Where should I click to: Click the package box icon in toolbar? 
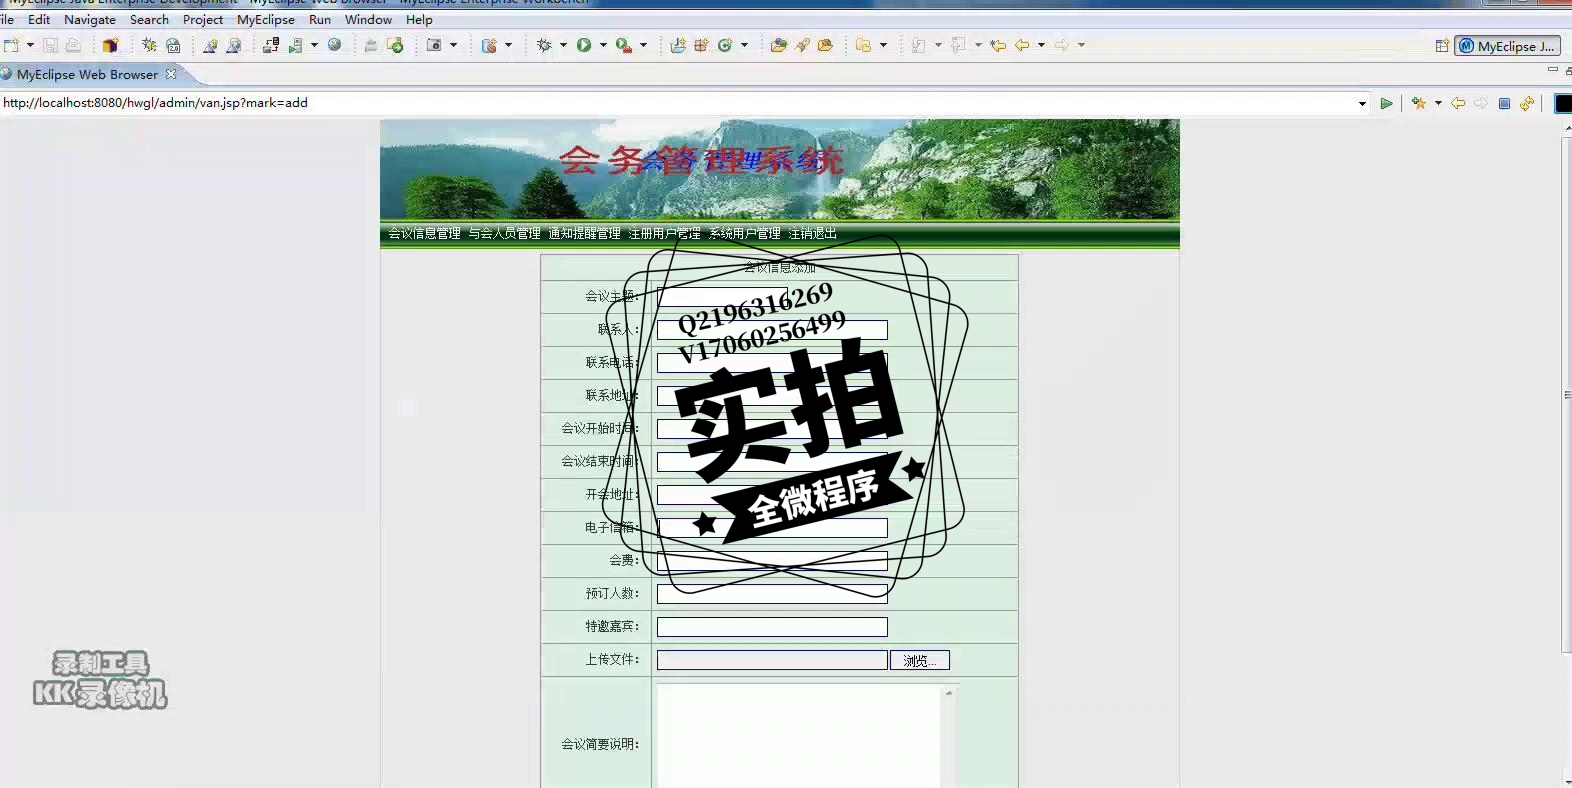click(110, 45)
